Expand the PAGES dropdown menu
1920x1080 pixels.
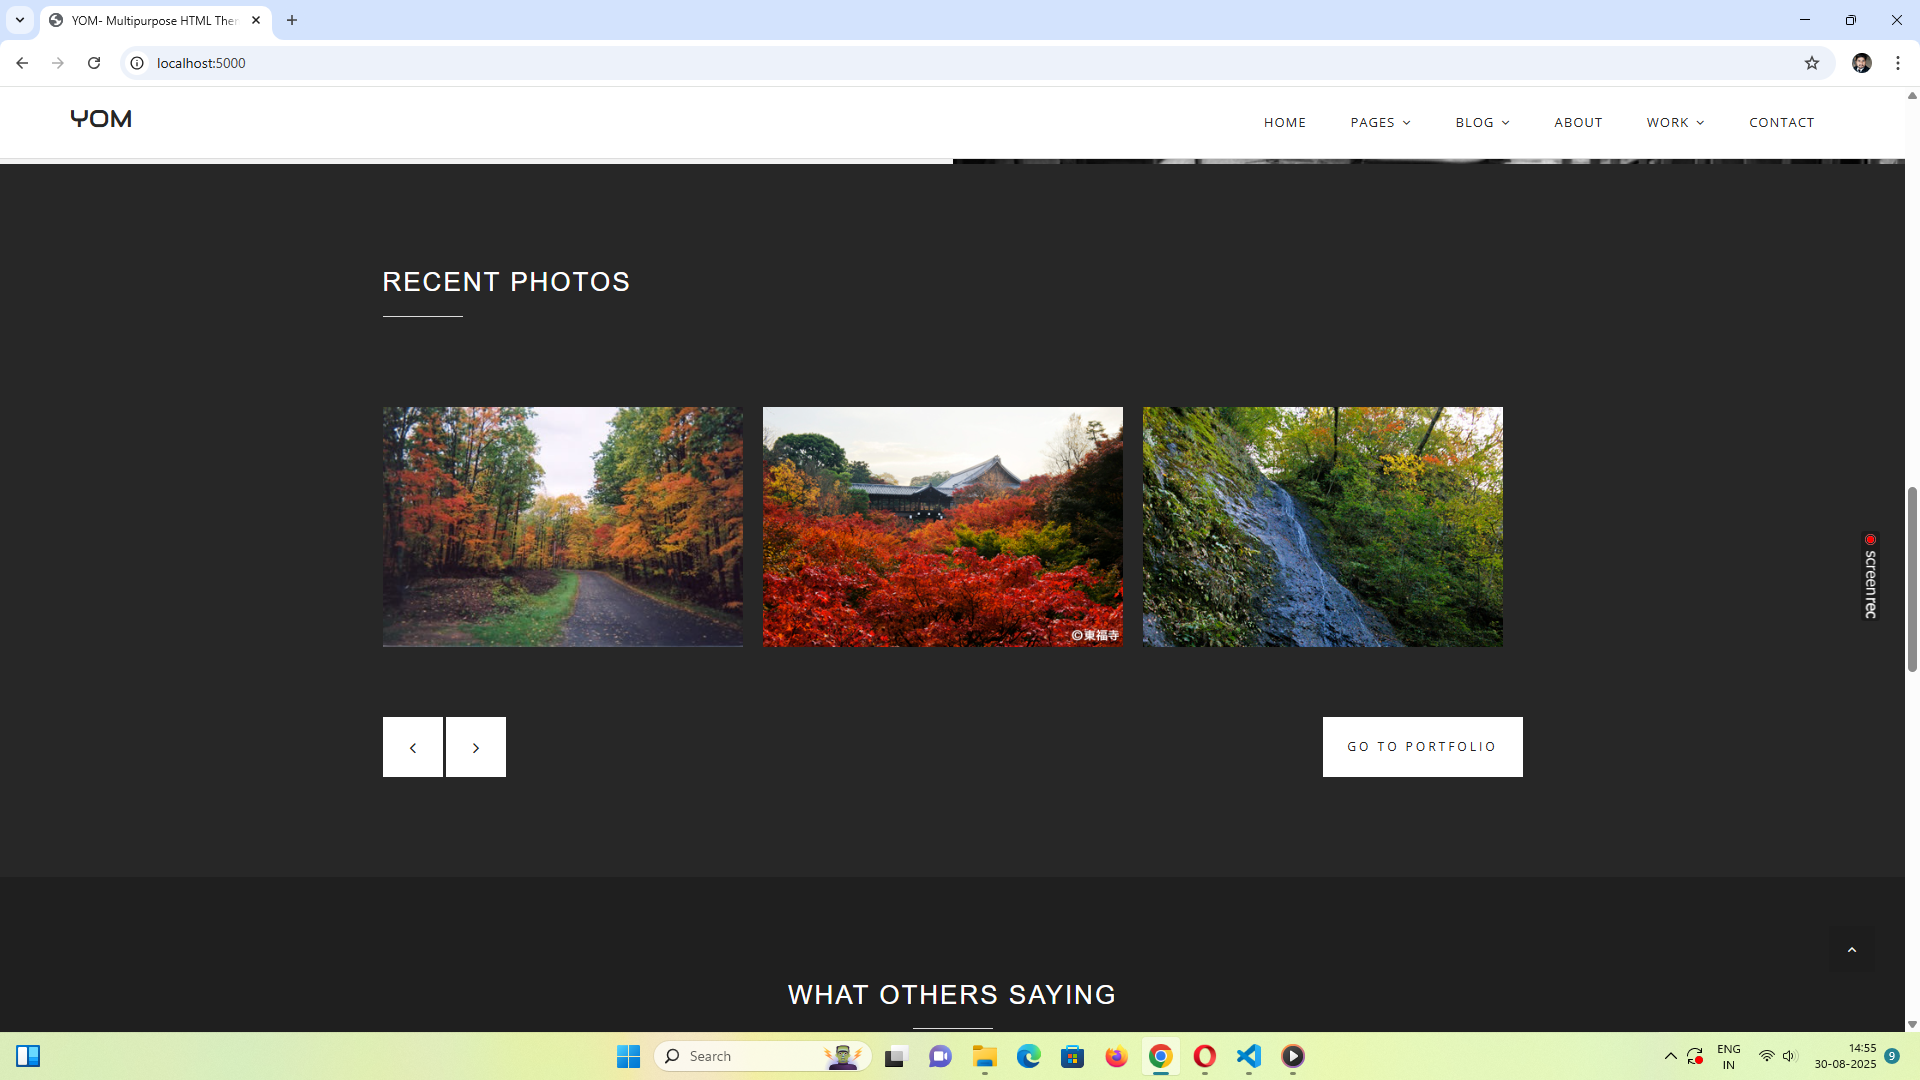[1380, 122]
